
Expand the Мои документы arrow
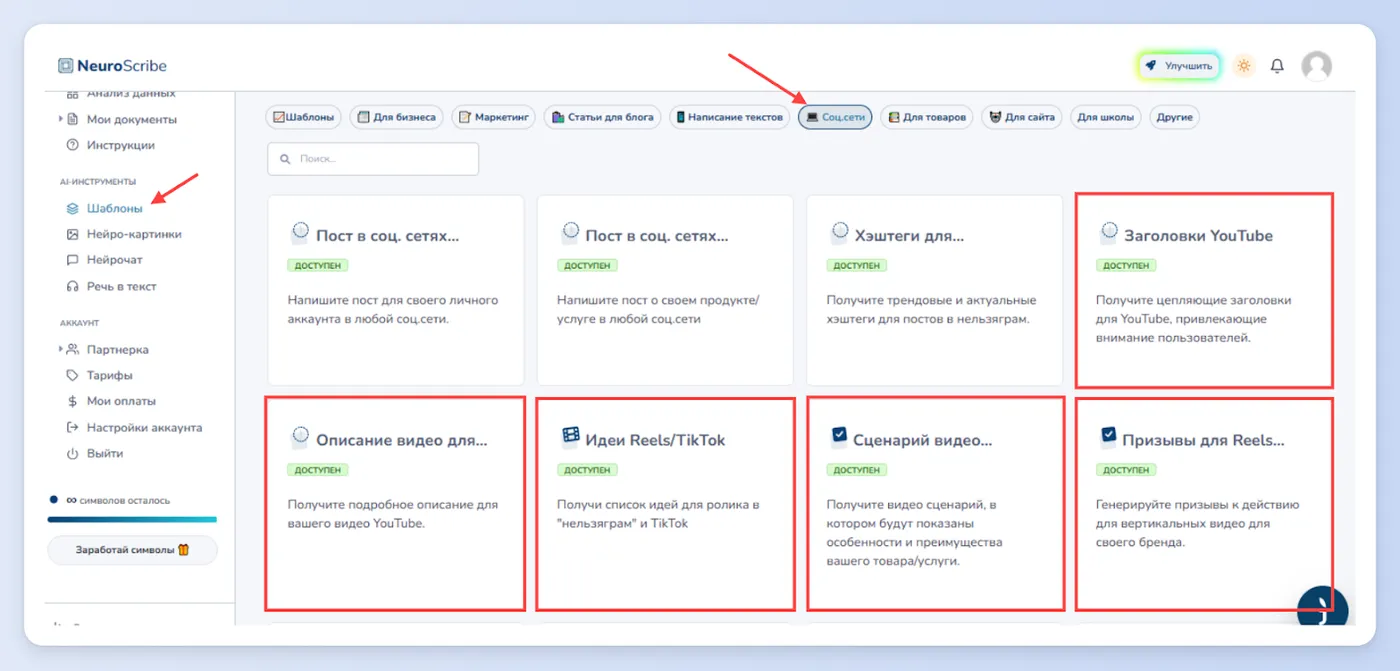click(60, 119)
